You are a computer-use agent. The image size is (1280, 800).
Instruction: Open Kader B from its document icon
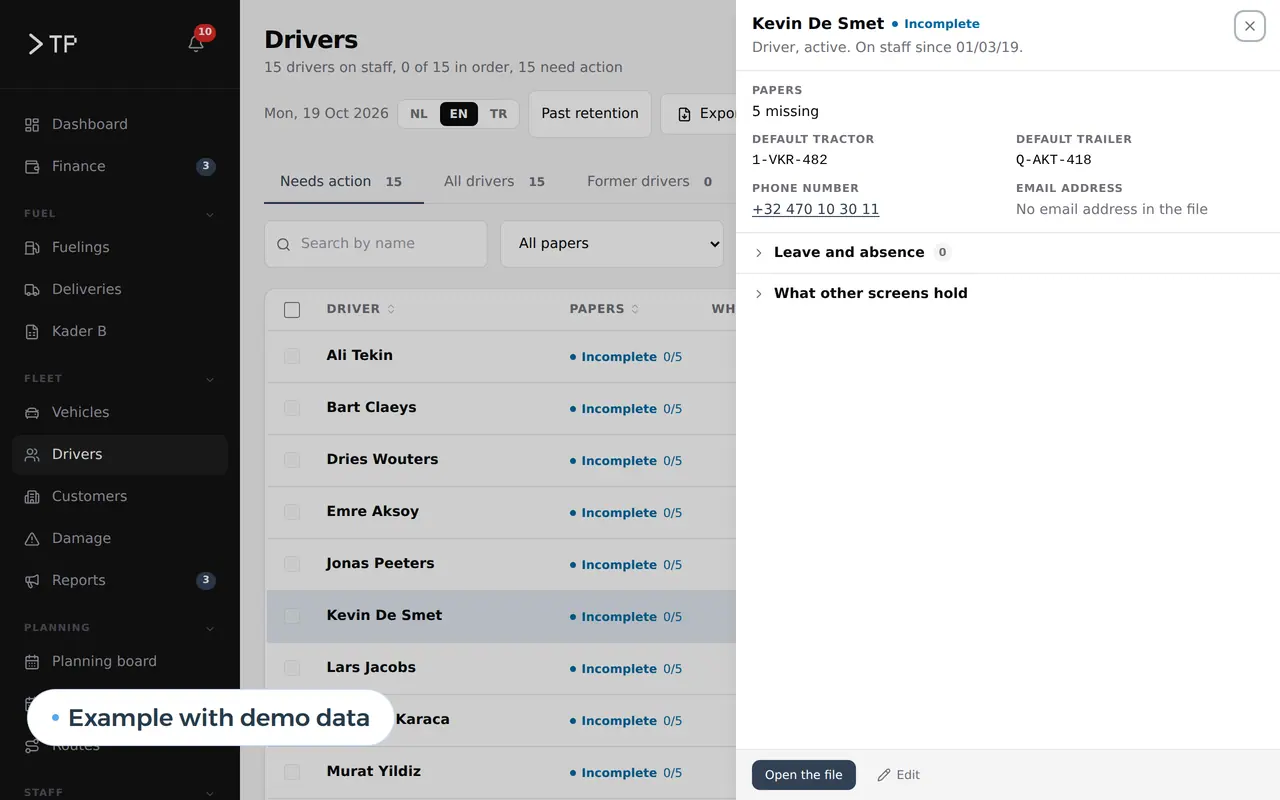point(32,331)
